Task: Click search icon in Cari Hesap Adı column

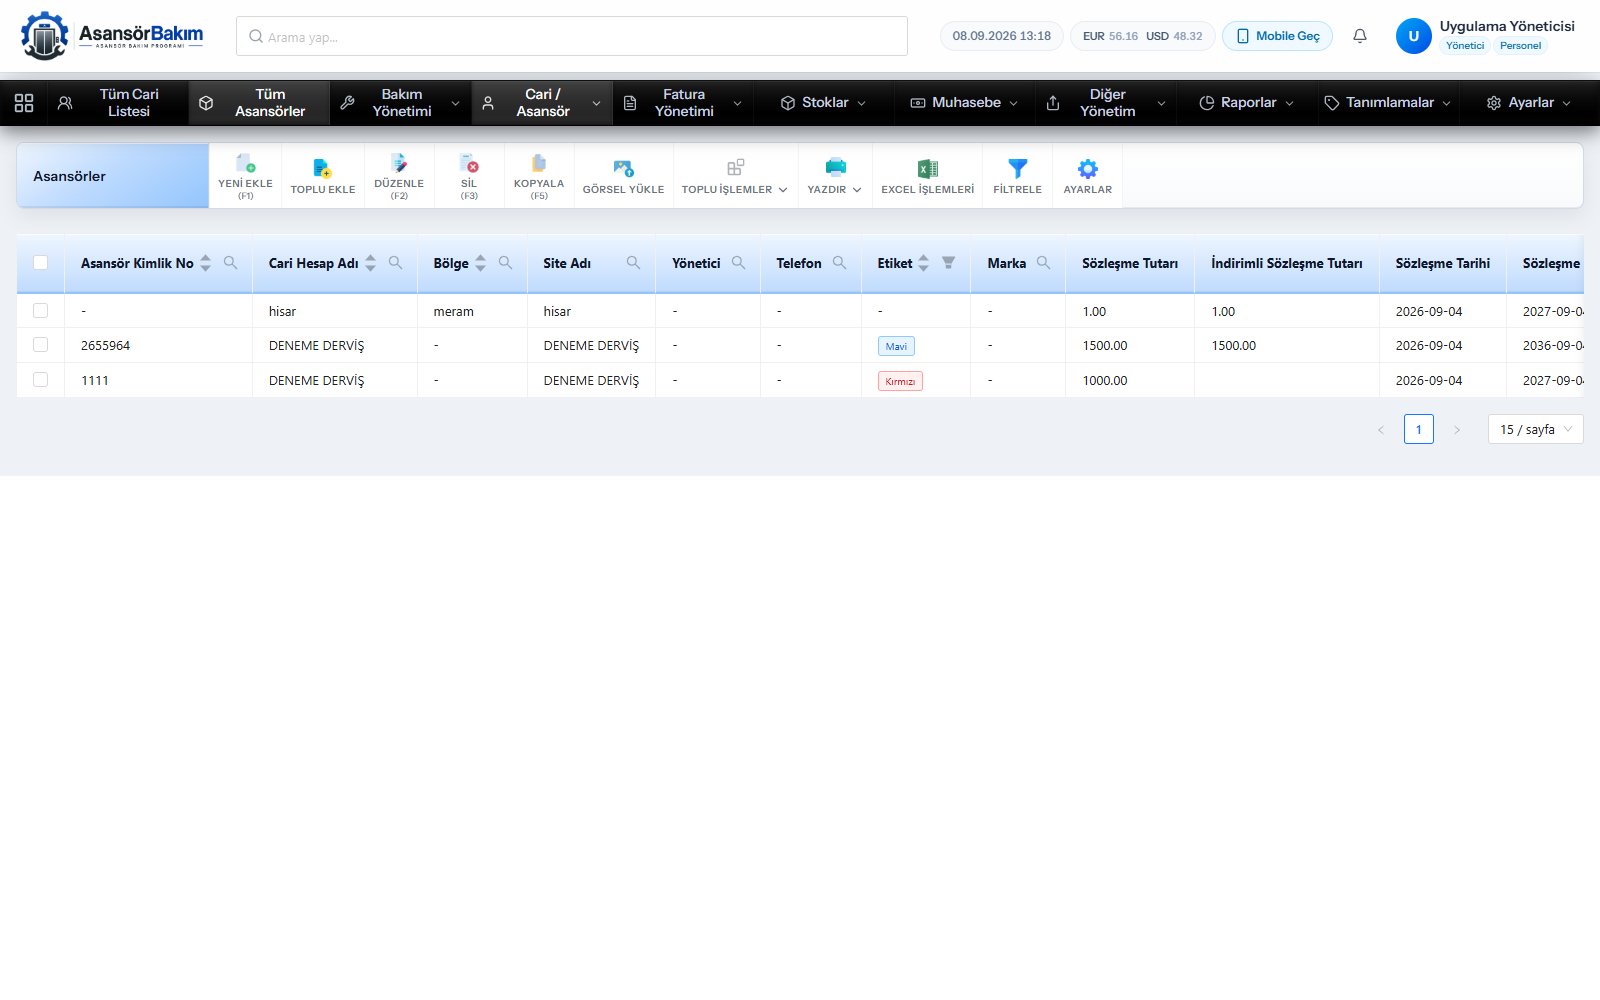Action: pos(395,263)
